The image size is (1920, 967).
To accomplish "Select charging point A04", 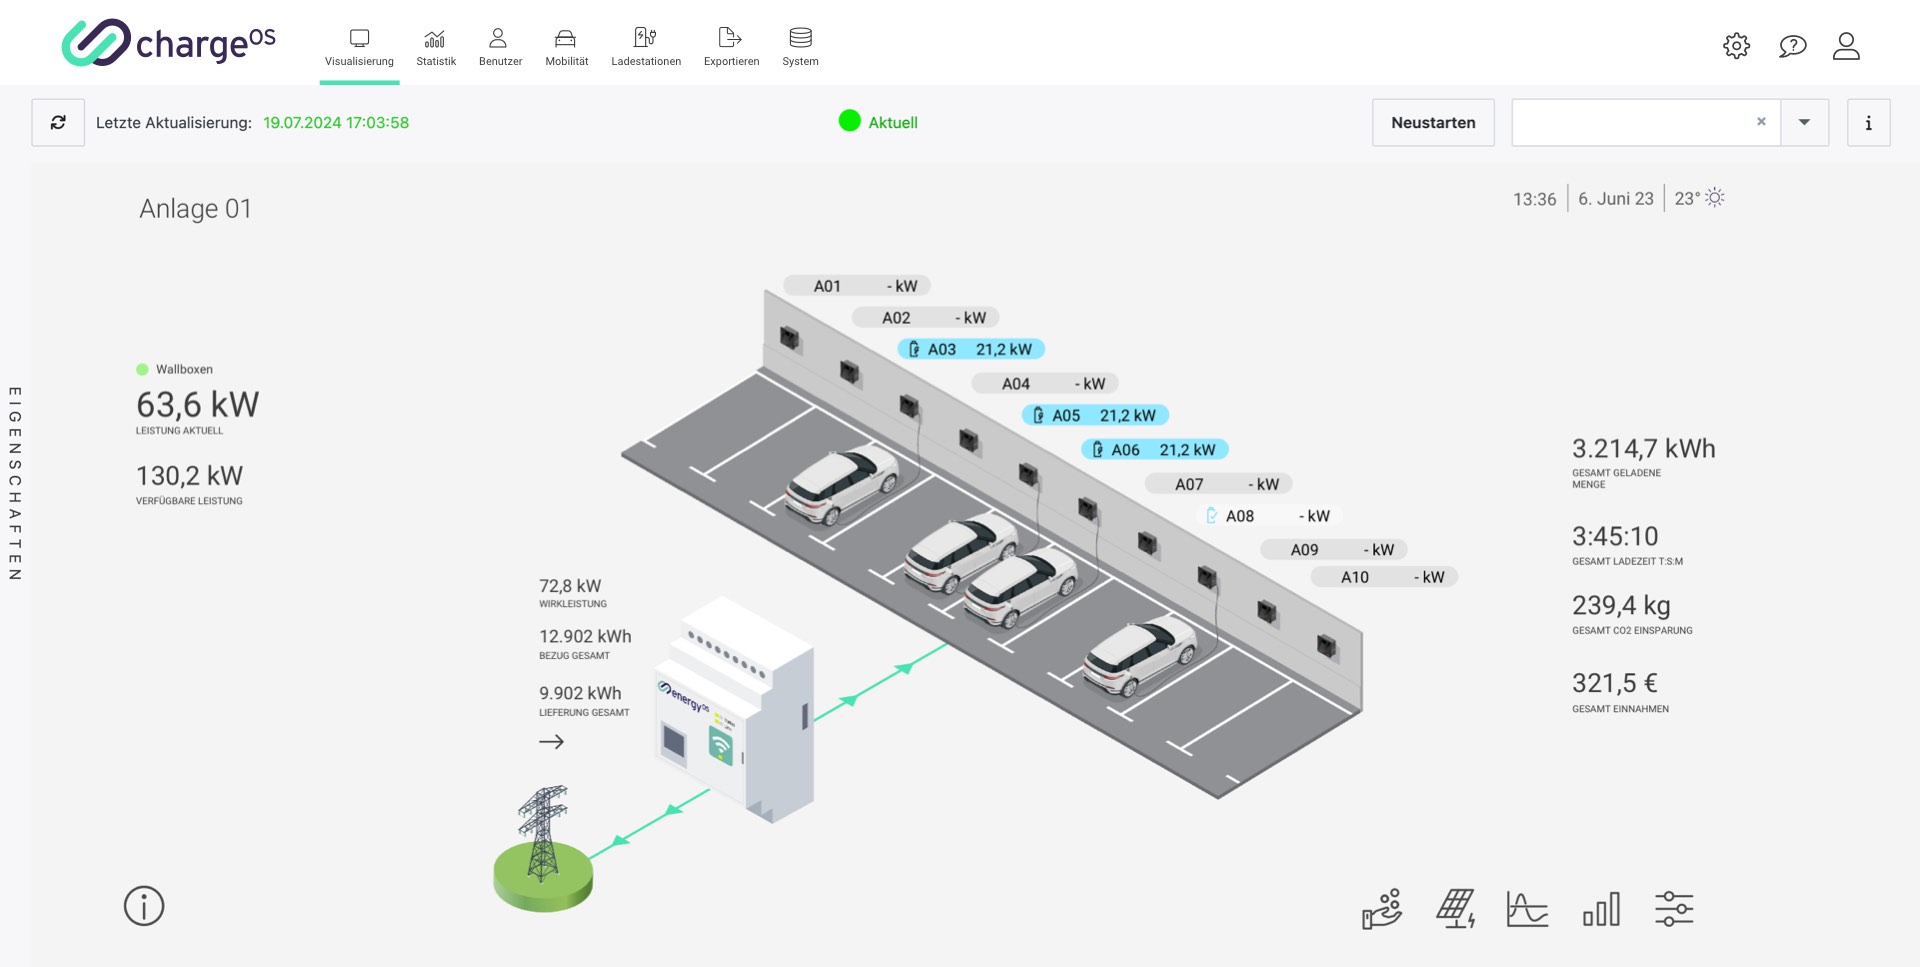I will tap(1045, 384).
